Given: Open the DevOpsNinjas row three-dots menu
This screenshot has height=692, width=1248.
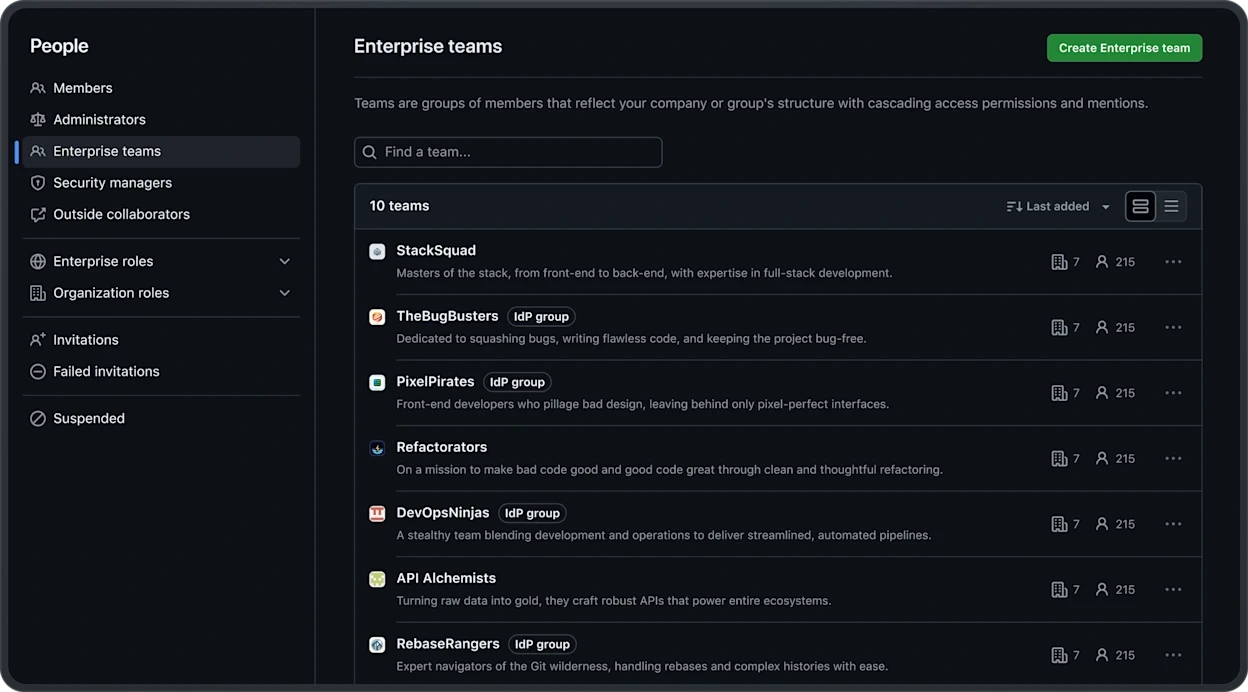Looking at the screenshot, I should 1173,524.
